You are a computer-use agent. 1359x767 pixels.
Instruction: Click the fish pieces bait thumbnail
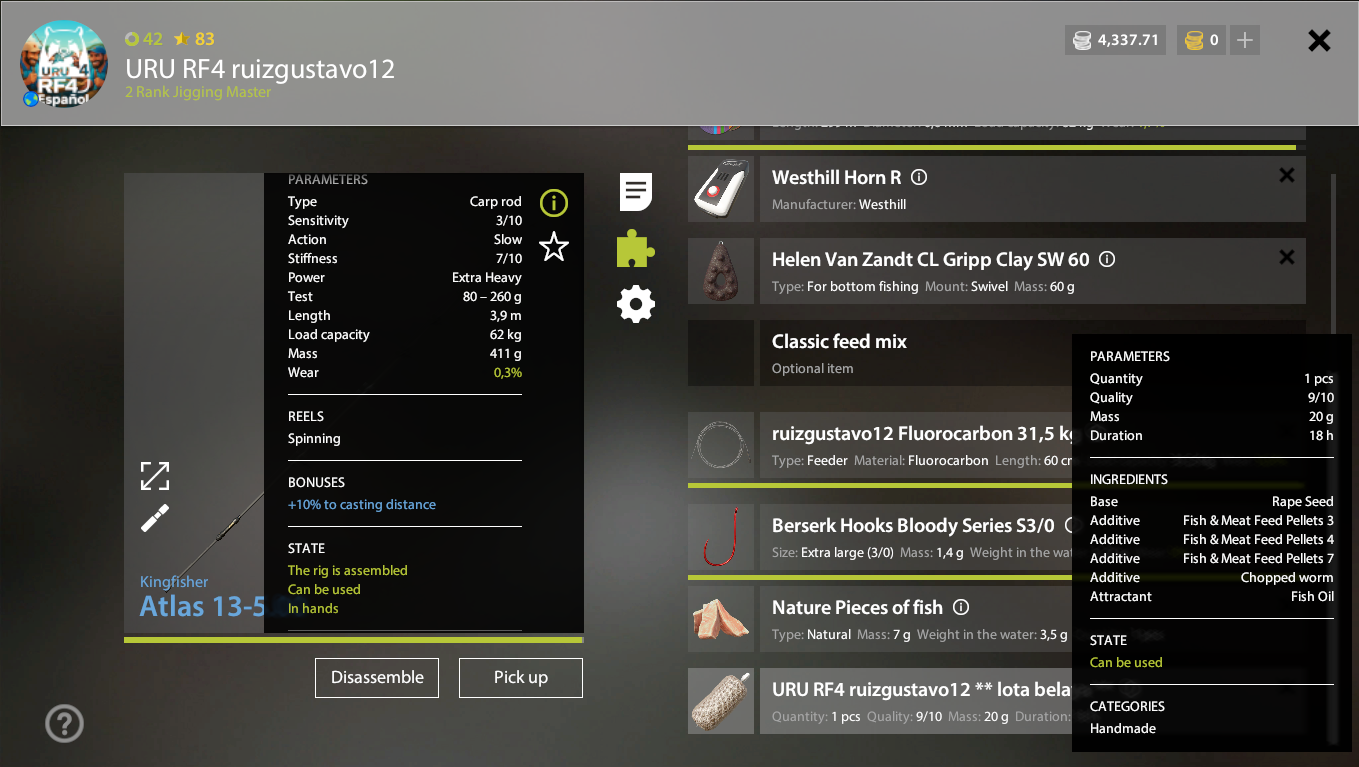pyautogui.click(x=721, y=619)
